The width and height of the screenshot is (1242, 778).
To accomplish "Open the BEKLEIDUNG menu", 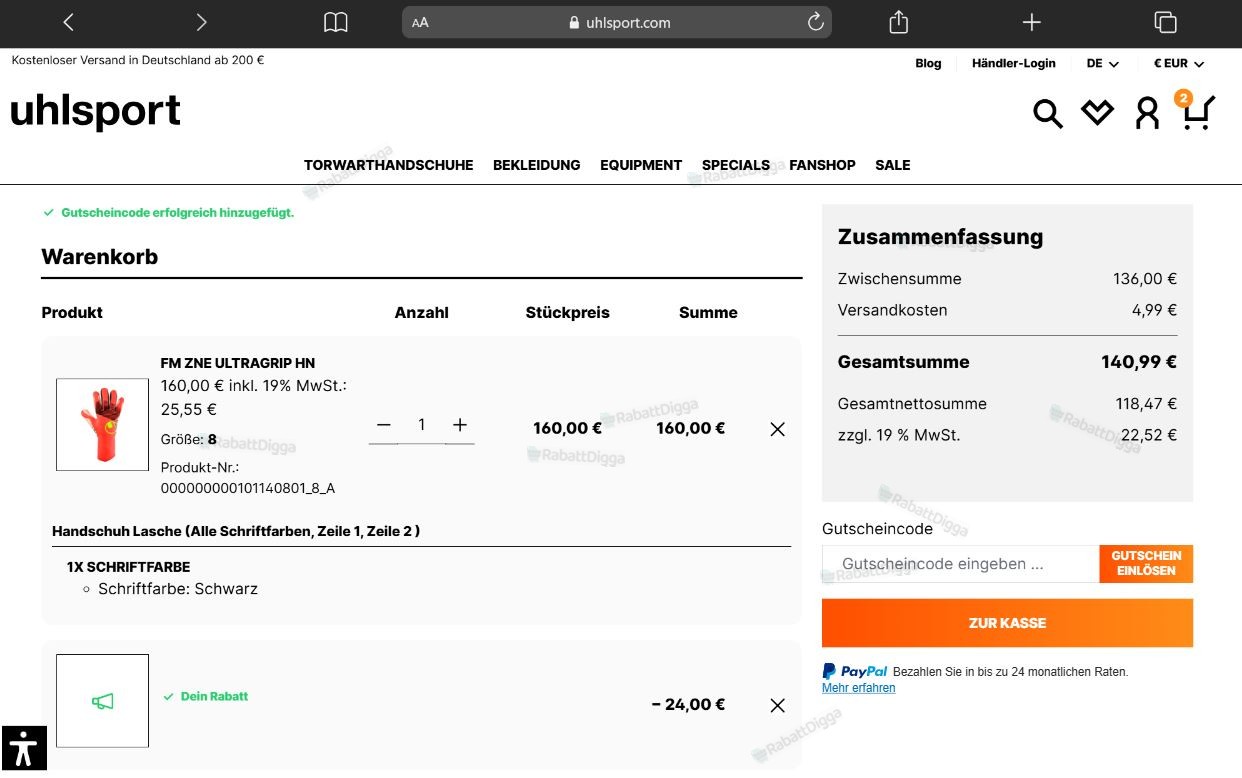I will click(x=536, y=165).
